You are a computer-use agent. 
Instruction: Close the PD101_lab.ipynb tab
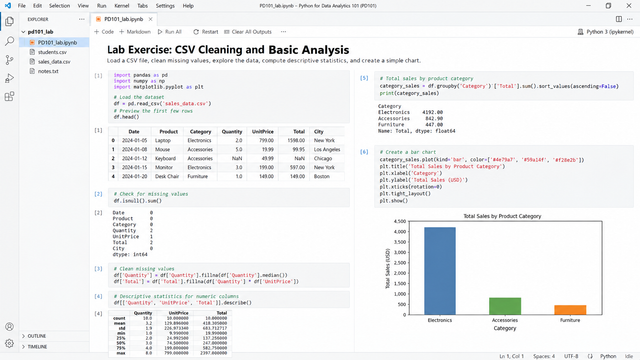[x=151, y=19]
